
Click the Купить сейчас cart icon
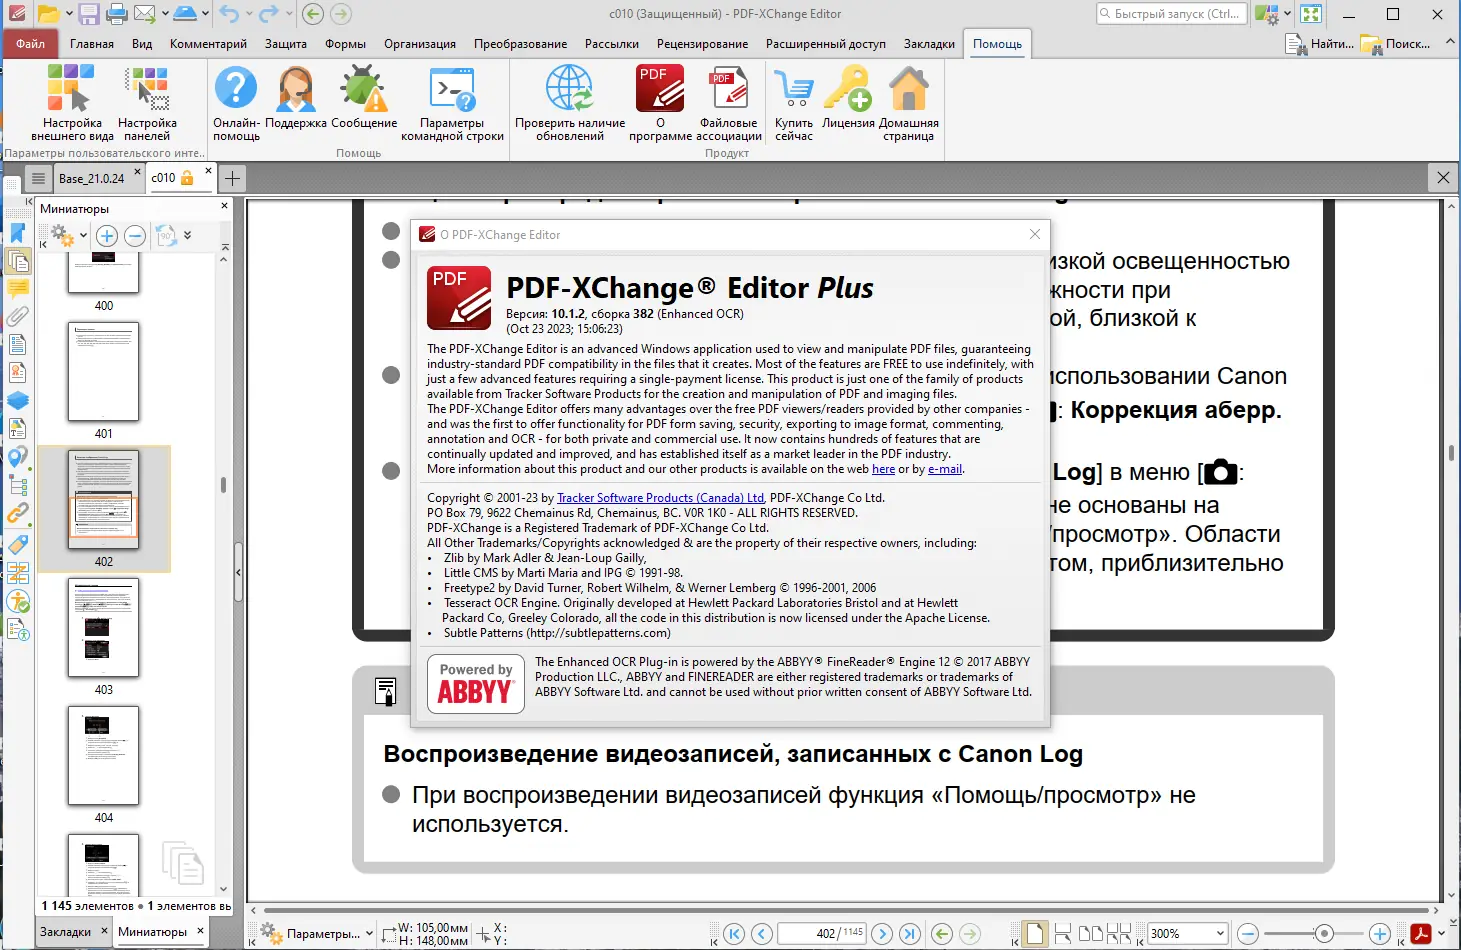pos(794,103)
